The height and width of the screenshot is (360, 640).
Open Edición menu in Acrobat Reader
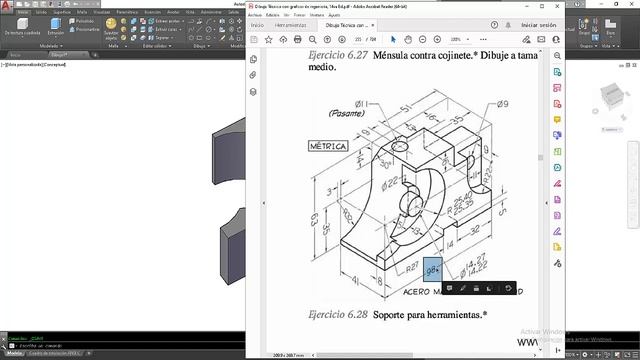272,15
